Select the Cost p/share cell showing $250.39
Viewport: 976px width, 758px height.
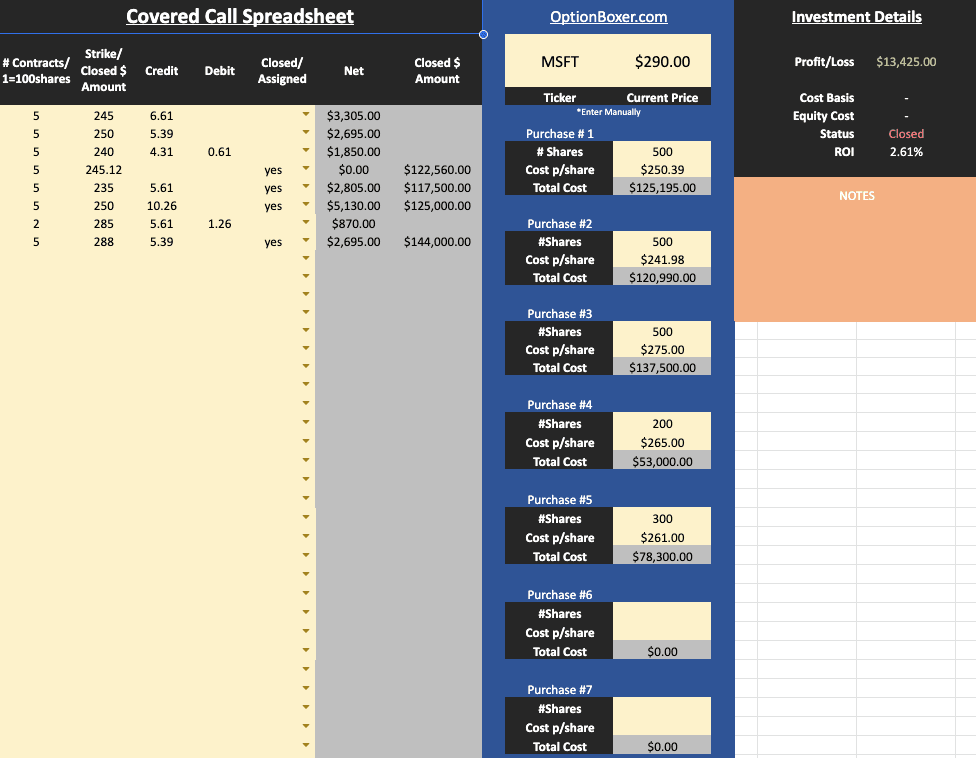click(x=661, y=169)
